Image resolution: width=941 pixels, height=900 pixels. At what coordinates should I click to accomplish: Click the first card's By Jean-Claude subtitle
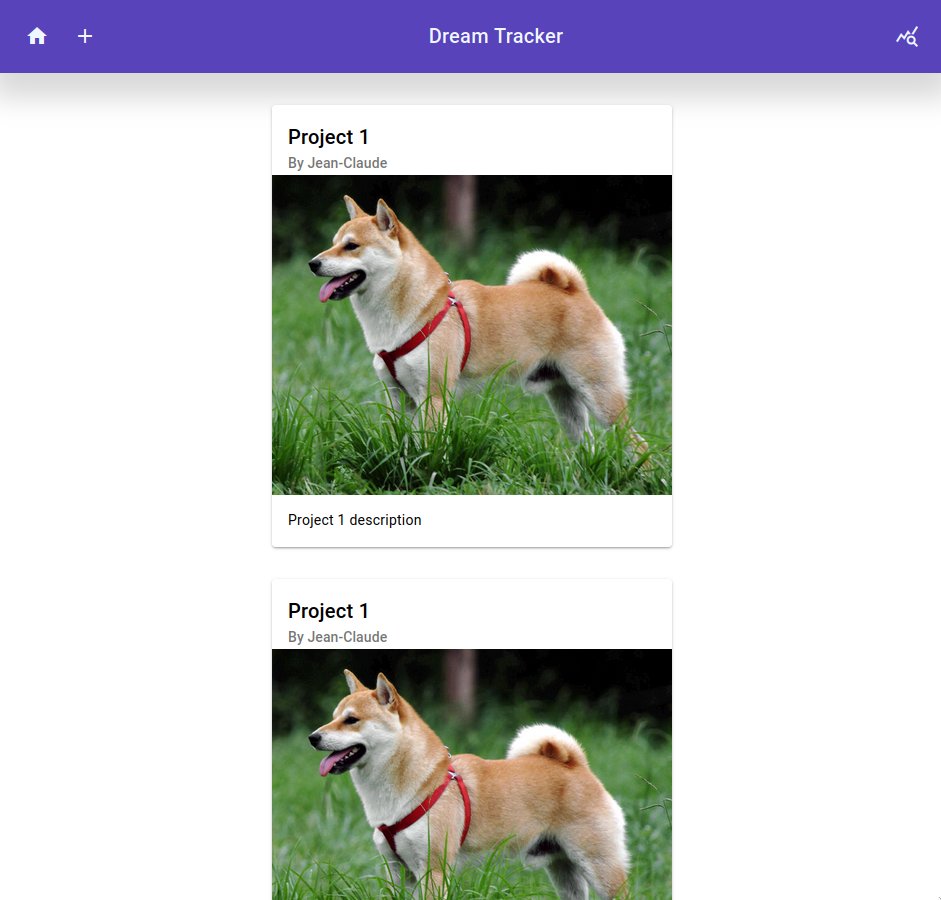click(x=337, y=163)
